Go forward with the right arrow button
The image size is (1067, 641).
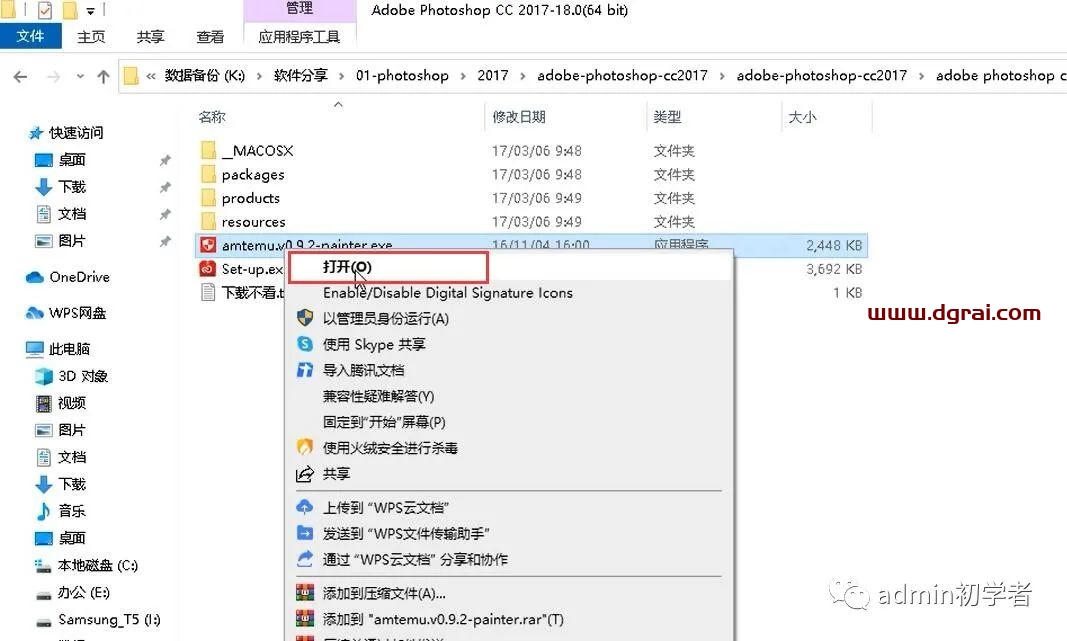pyautogui.click(x=53, y=76)
